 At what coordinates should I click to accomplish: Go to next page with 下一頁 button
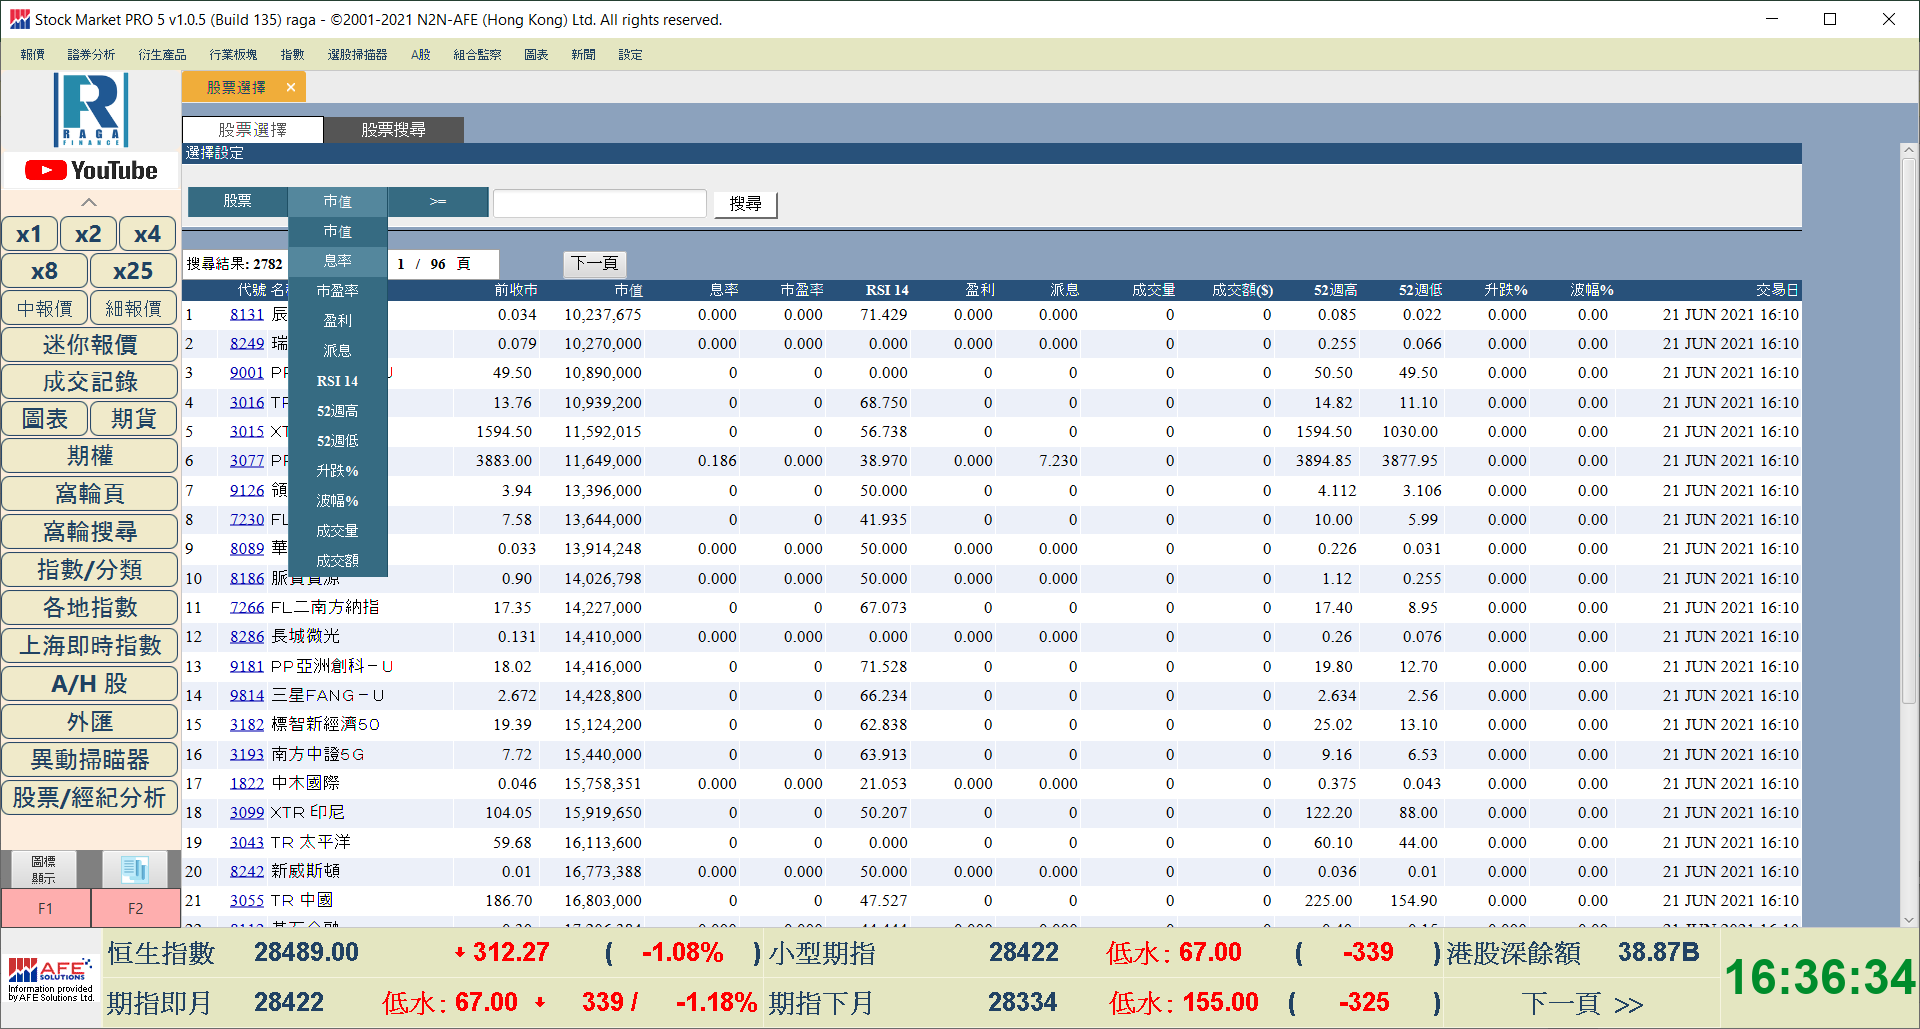(594, 264)
